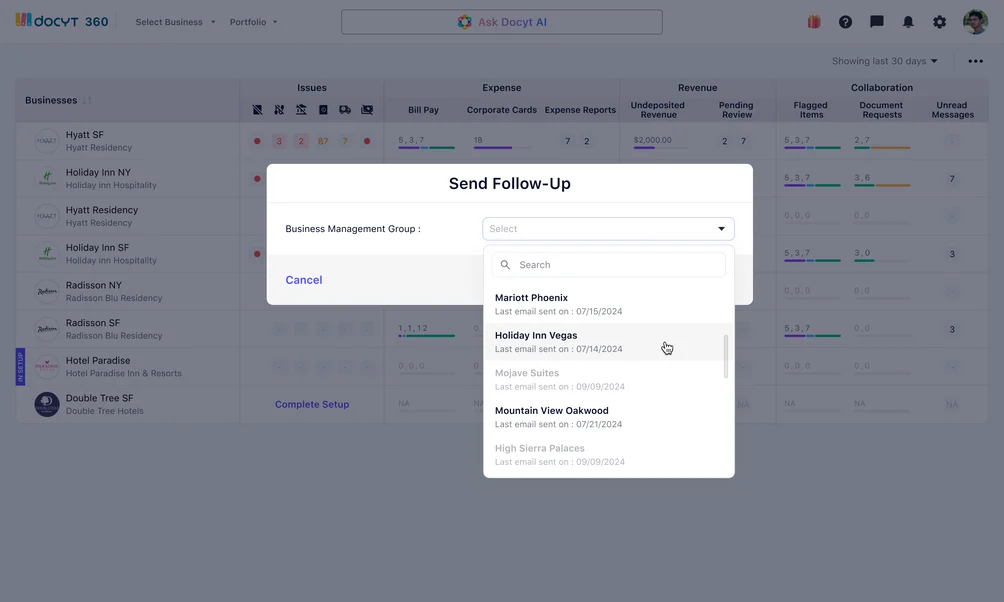Open the Showing last 30 days filter
The width and height of the screenshot is (1004, 602).
[885, 61]
